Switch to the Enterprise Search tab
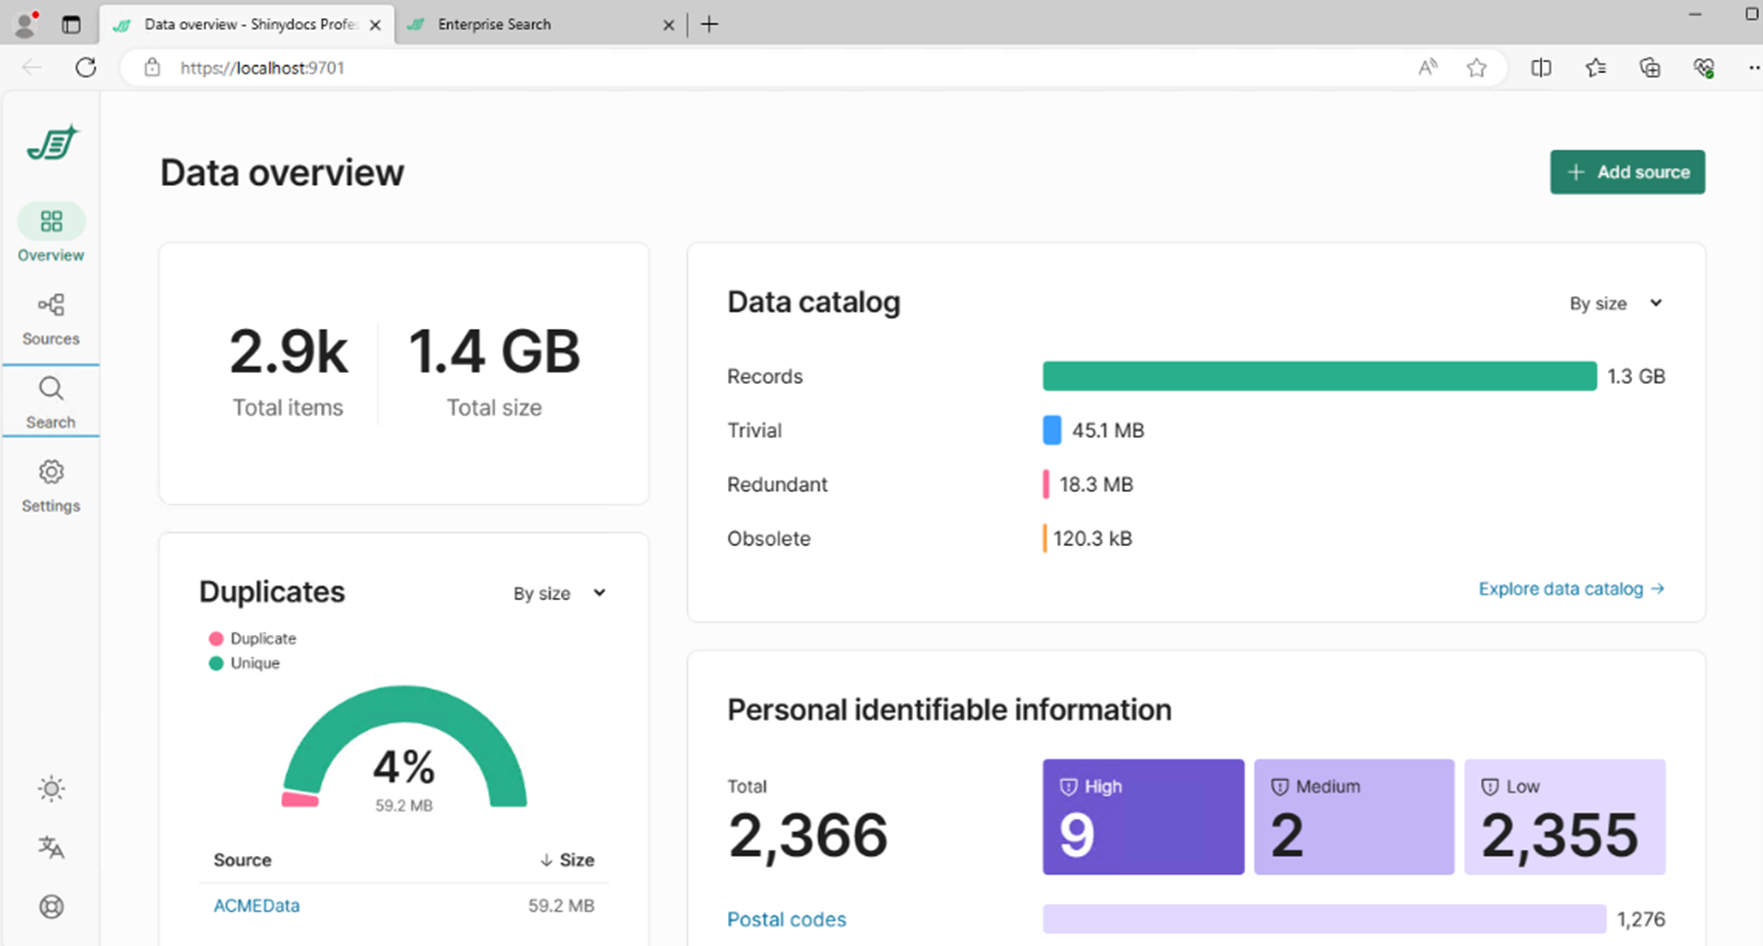This screenshot has width=1763, height=946. 494,24
